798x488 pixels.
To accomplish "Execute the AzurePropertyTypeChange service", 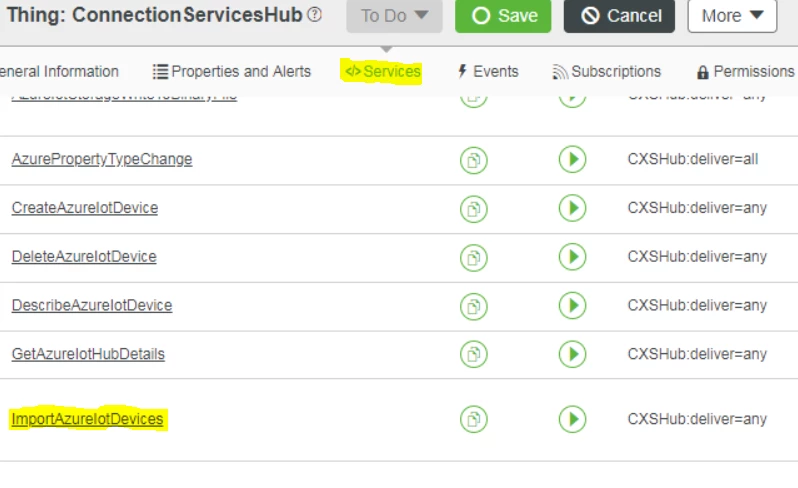I will point(573,159).
